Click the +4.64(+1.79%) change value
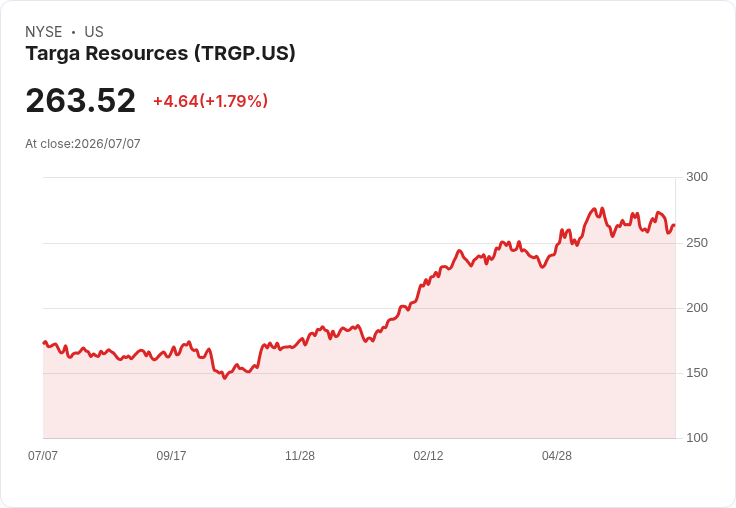736x508 pixels. pyautogui.click(x=210, y=101)
